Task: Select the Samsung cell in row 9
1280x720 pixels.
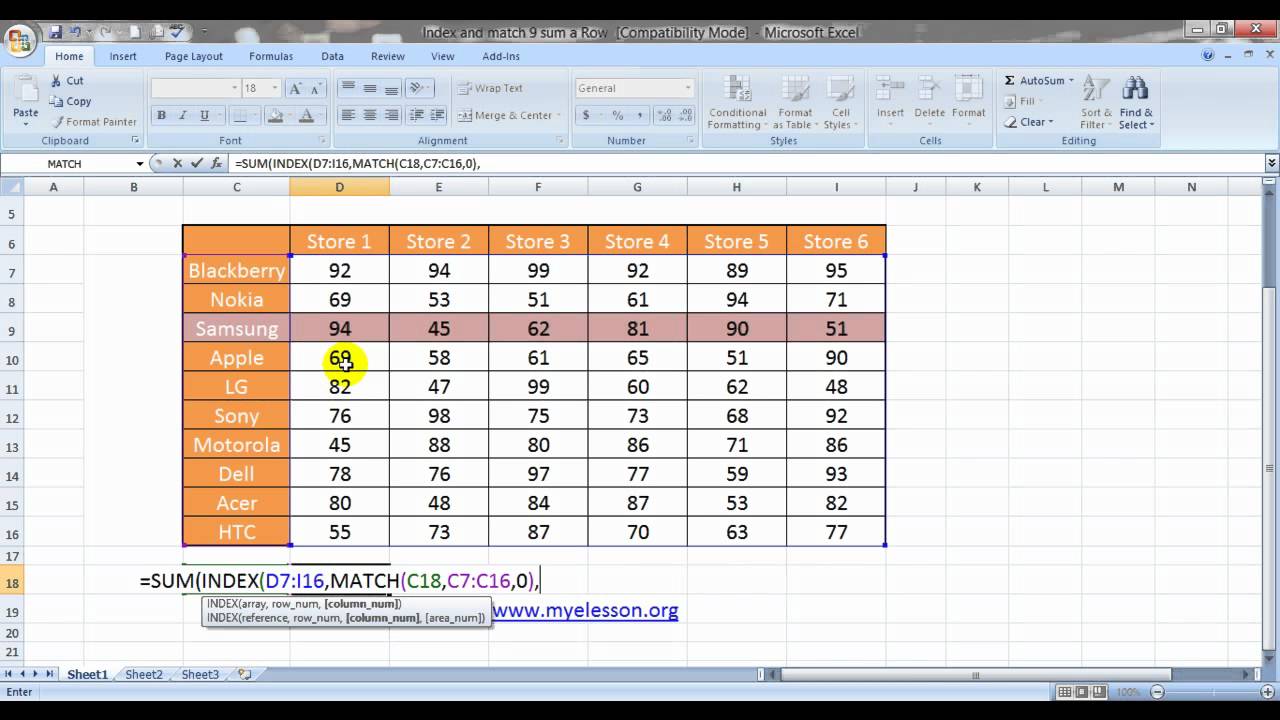Action: click(x=237, y=329)
